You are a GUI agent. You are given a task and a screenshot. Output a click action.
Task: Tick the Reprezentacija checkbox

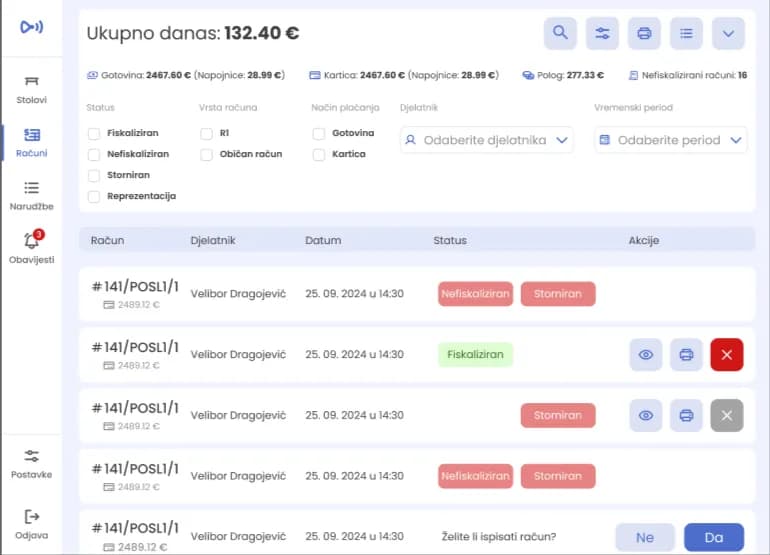click(x=94, y=196)
